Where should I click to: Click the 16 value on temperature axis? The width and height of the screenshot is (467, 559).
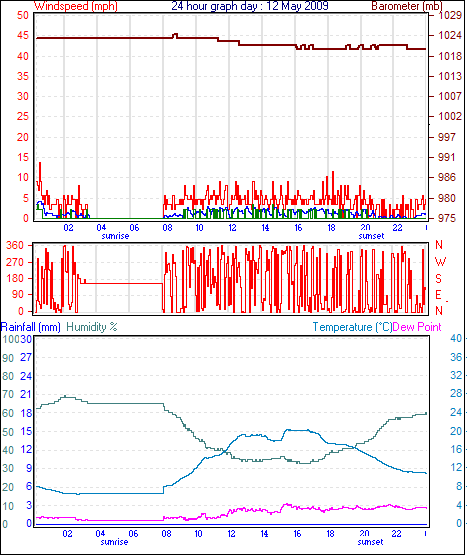(x=456, y=449)
